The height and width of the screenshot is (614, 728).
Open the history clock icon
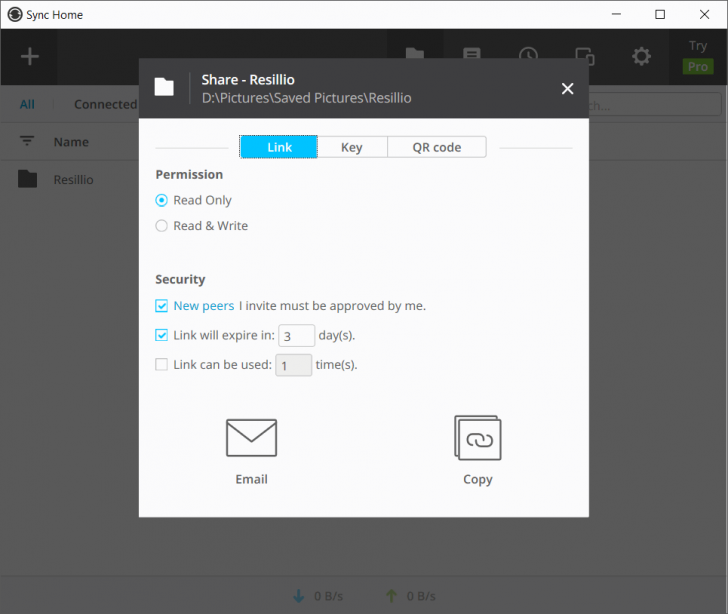pyautogui.click(x=528, y=53)
